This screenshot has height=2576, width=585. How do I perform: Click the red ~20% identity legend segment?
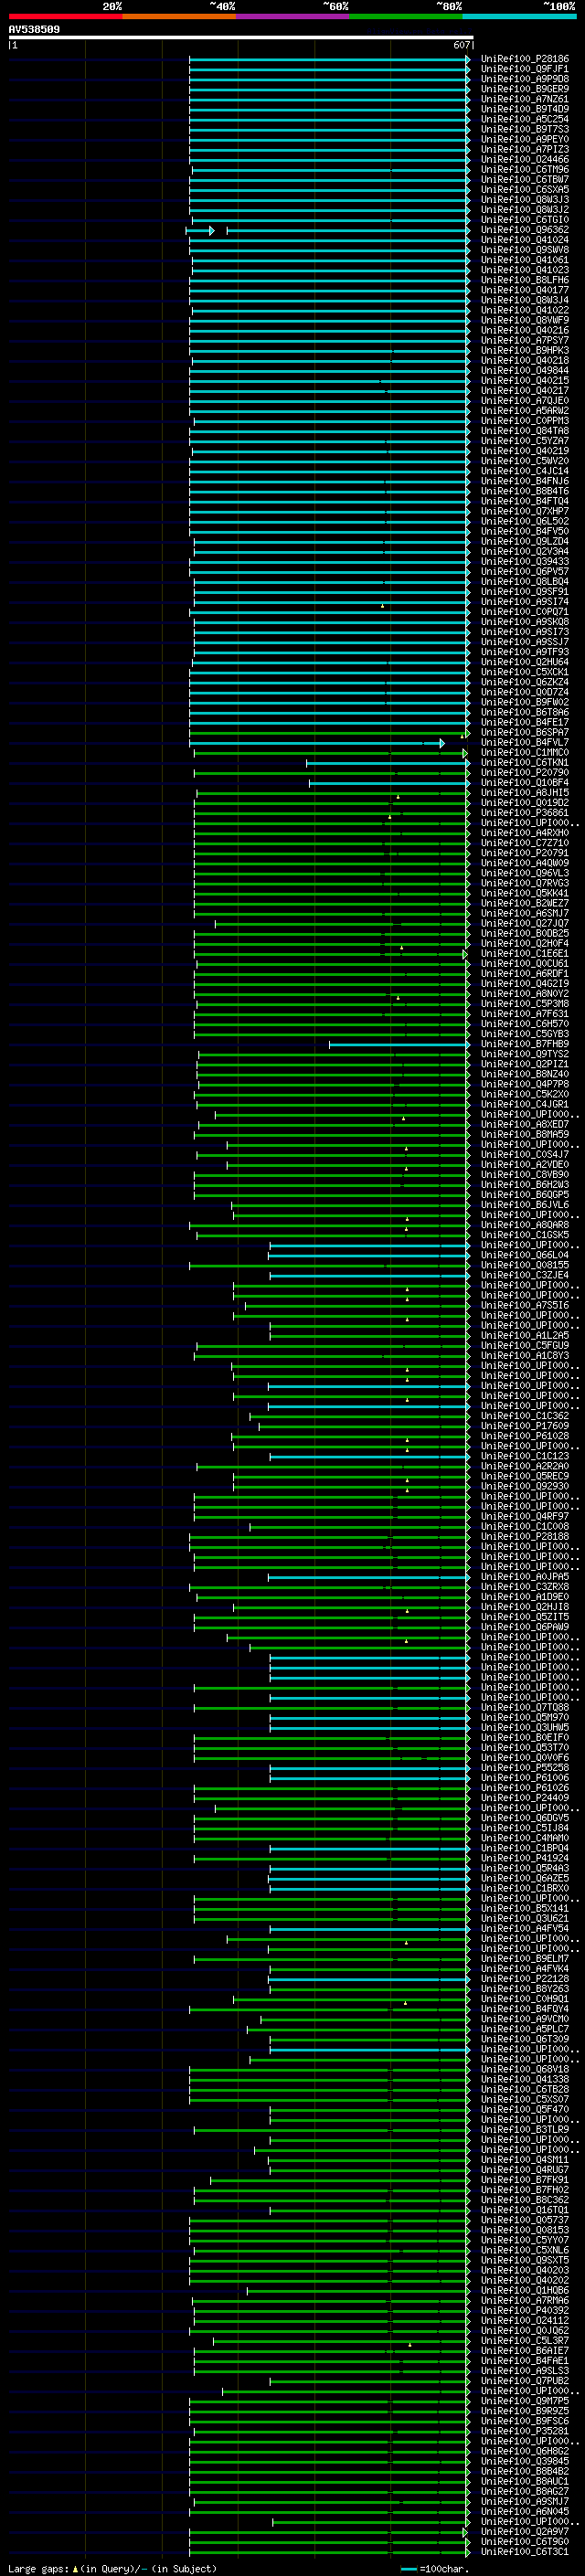[x=65, y=16]
